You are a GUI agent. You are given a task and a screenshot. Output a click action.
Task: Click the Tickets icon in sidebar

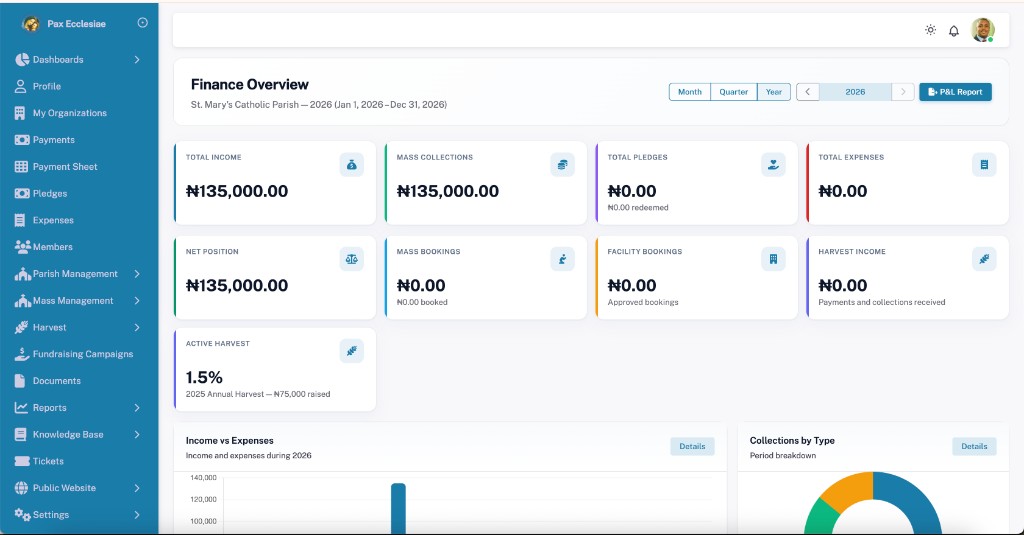tap(22, 461)
